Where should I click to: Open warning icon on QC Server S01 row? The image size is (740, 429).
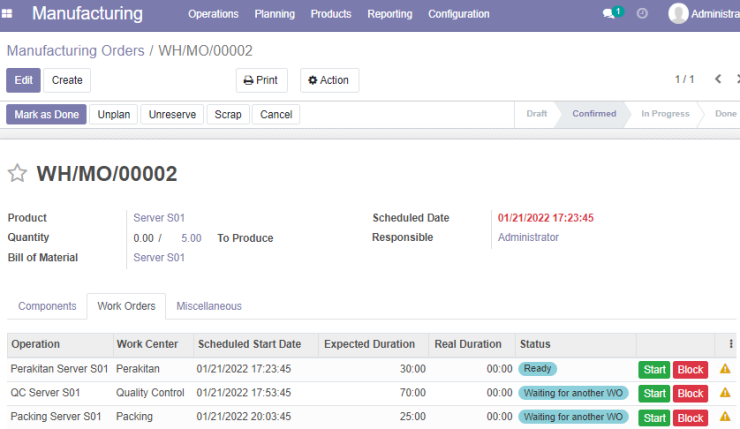(725, 393)
